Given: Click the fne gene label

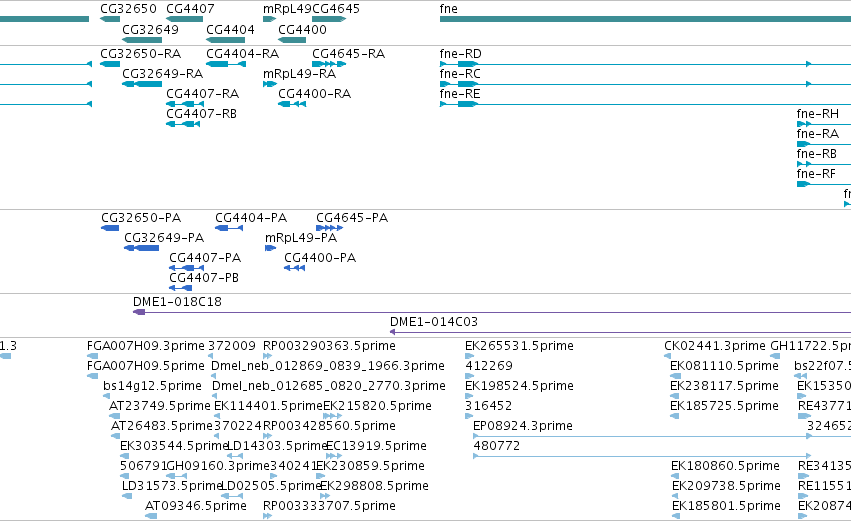Looking at the screenshot, I should (x=448, y=9).
